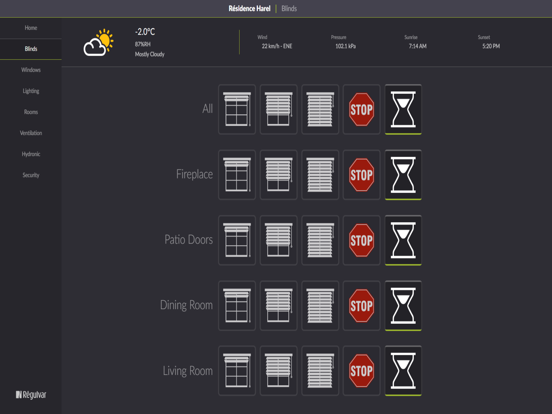This screenshot has height=414, width=552.
Task: Select the Blinds sidebar item
Action: [x=31, y=49]
